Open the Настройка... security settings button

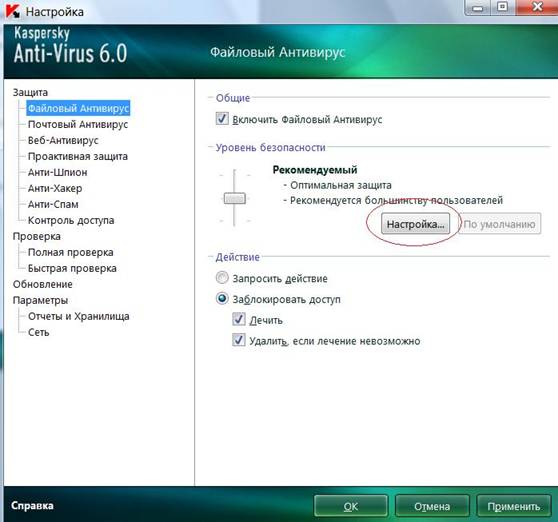point(415,224)
